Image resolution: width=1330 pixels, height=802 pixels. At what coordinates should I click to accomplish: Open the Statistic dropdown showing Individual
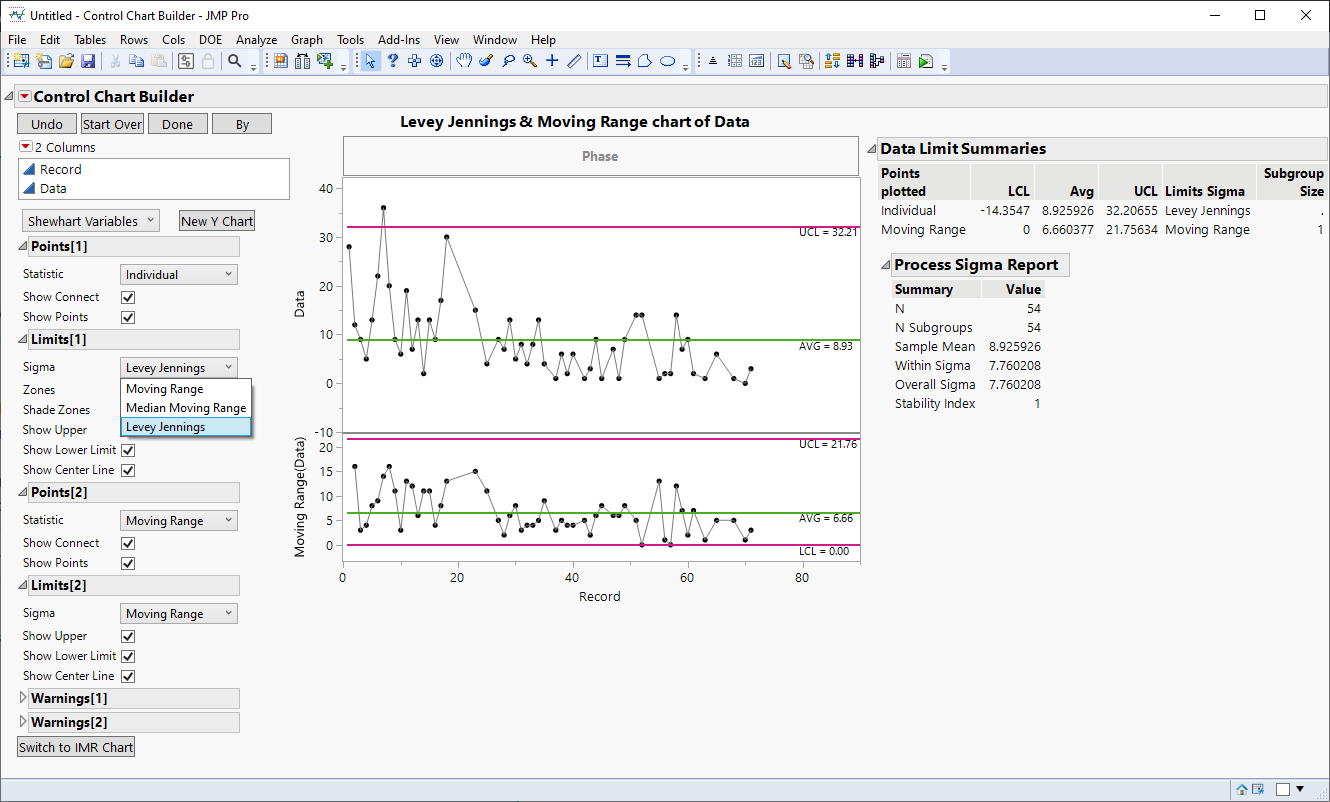pyautogui.click(x=178, y=273)
